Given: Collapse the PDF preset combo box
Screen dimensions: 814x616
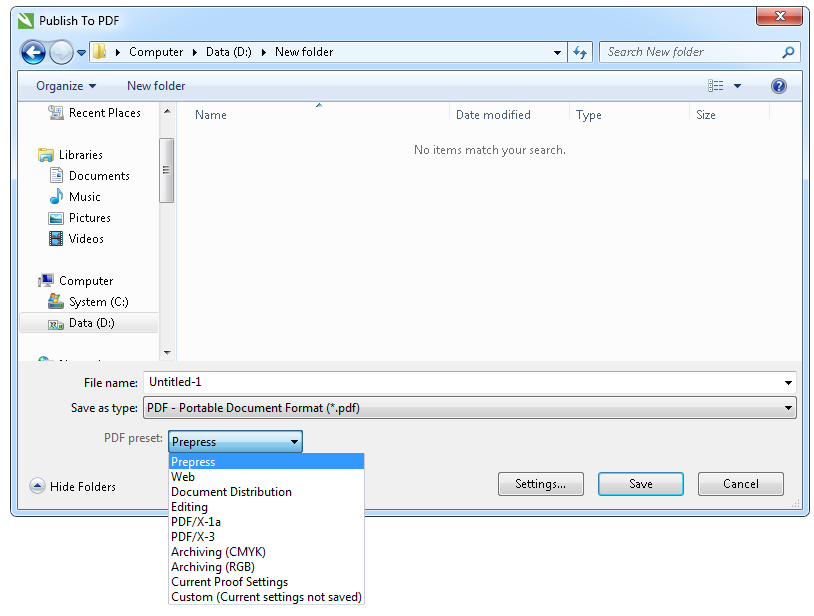Looking at the screenshot, I should tap(235, 442).
